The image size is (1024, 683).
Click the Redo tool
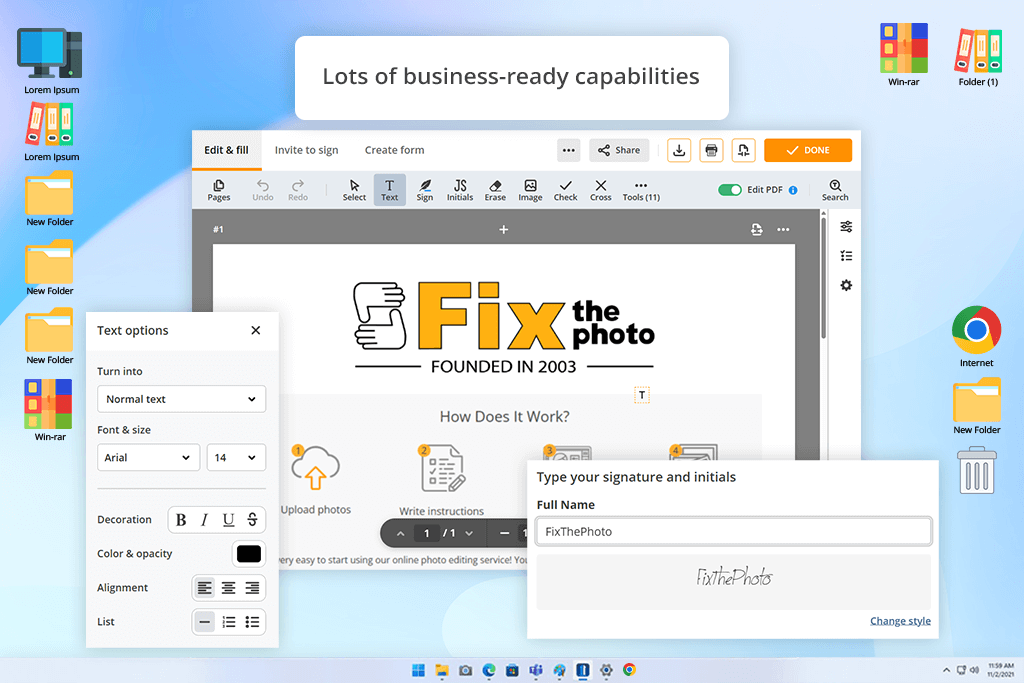tap(298, 190)
